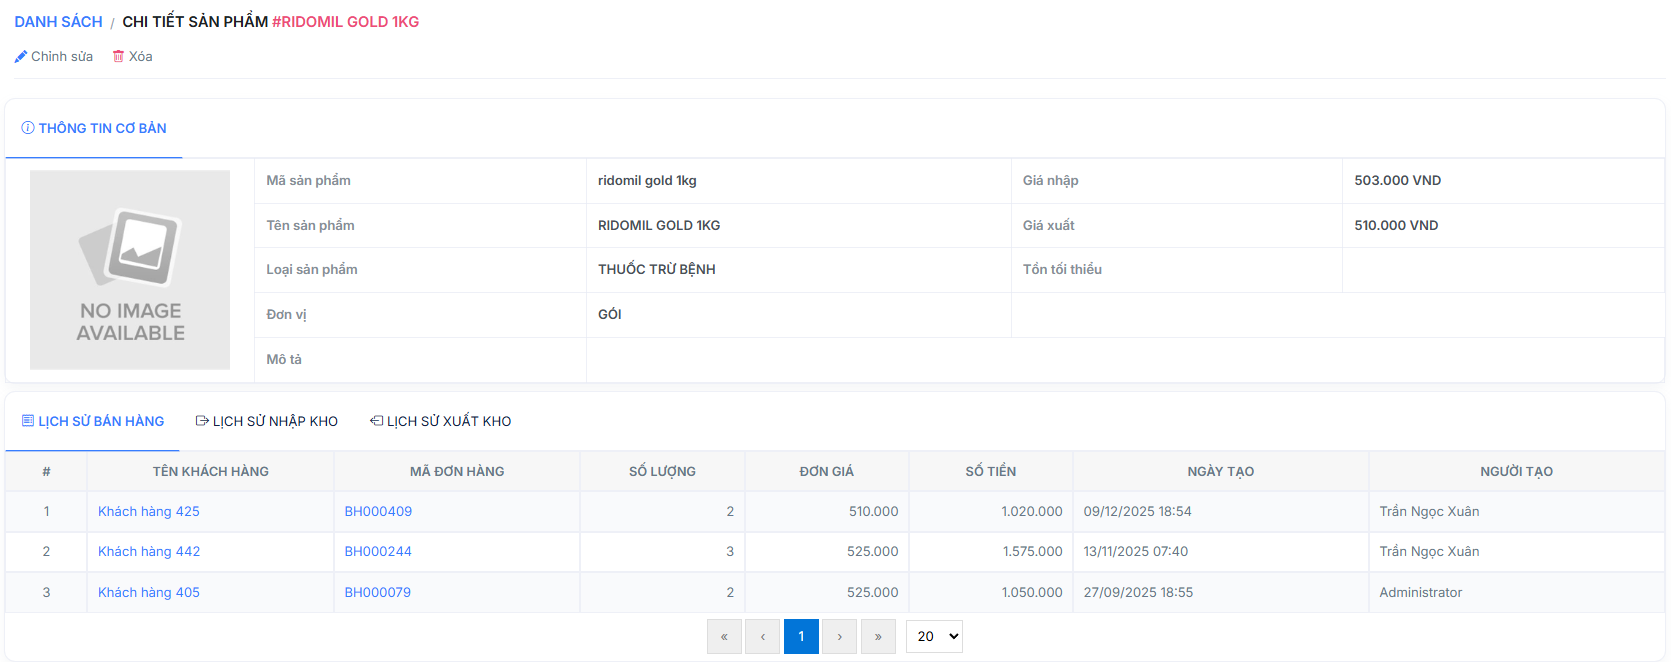Viewport: 1671px width, 665px height.
Task: Go to the first page of results
Action: (x=724, y=637)
